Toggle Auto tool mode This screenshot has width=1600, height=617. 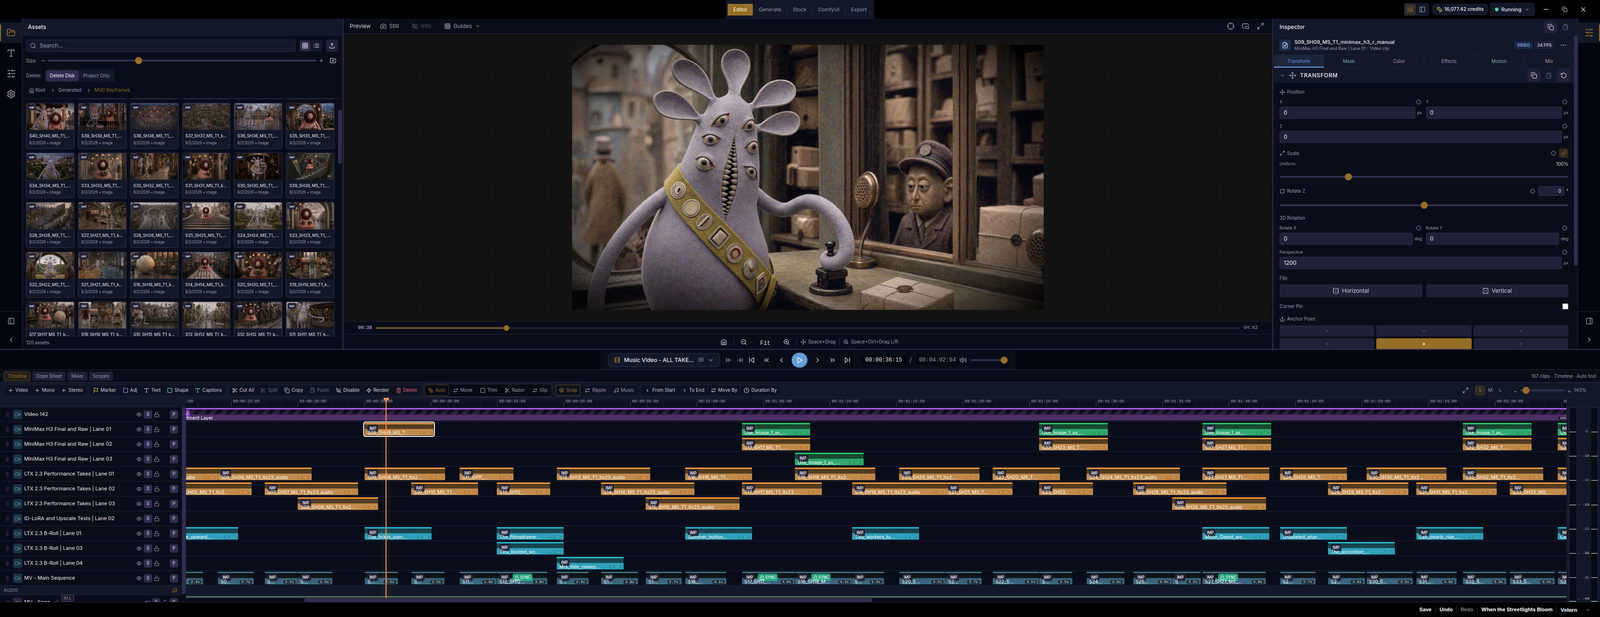click(437, 390)
